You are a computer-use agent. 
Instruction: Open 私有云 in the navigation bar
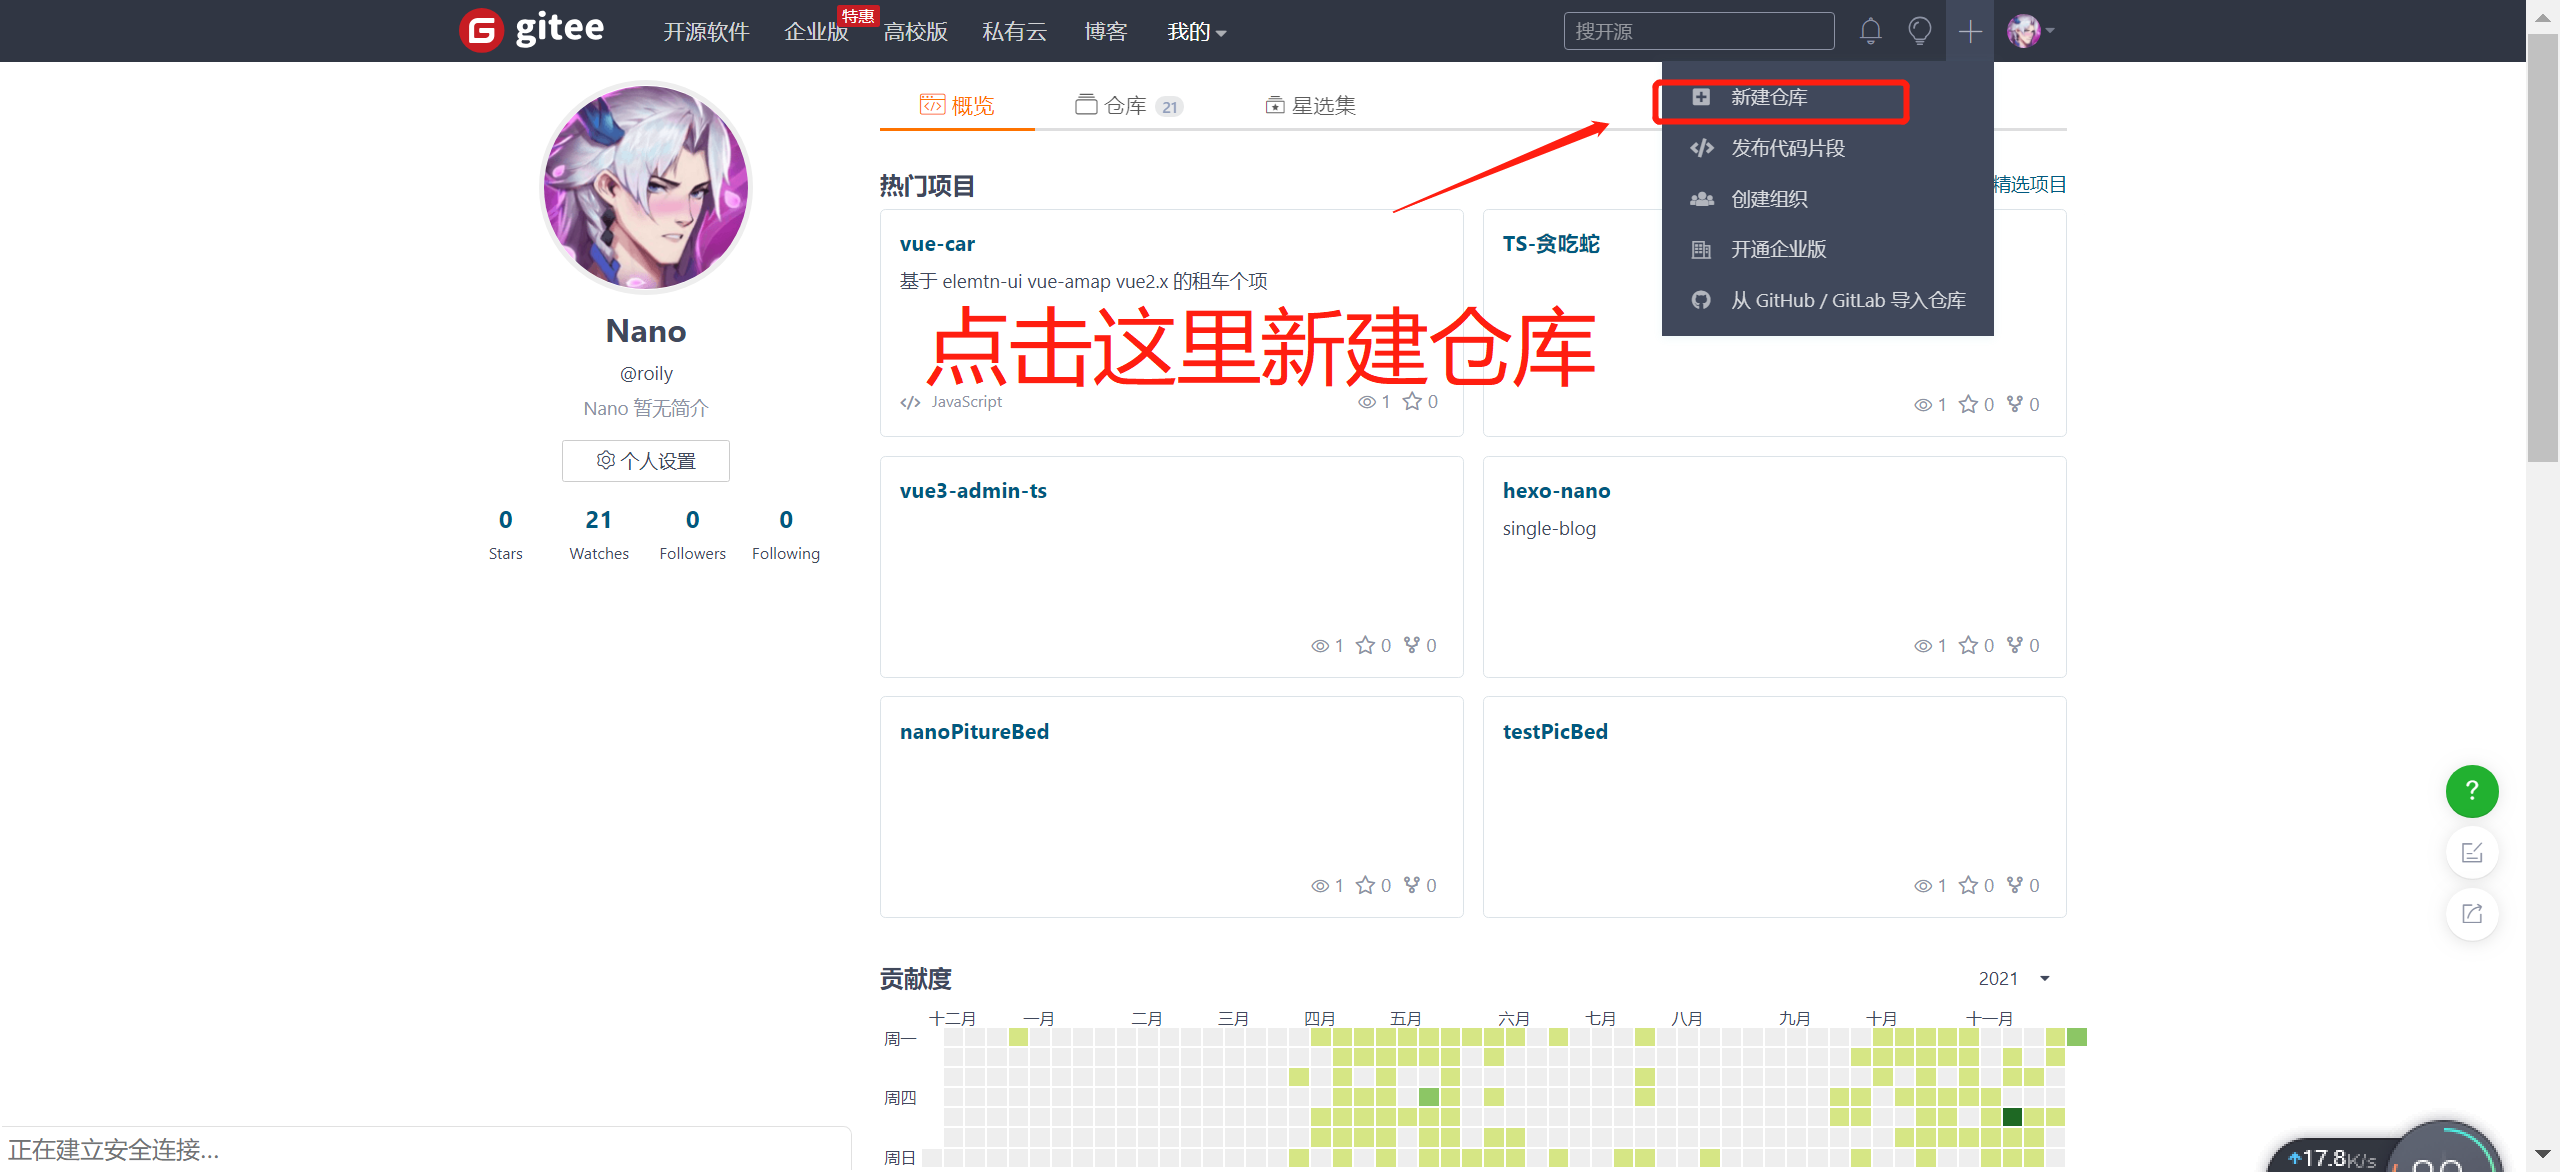coord(1014,32)
